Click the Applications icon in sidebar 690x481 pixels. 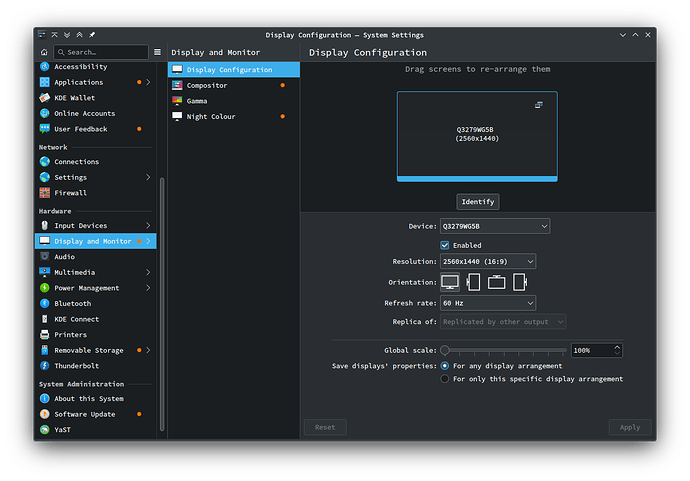coord(44,82)
